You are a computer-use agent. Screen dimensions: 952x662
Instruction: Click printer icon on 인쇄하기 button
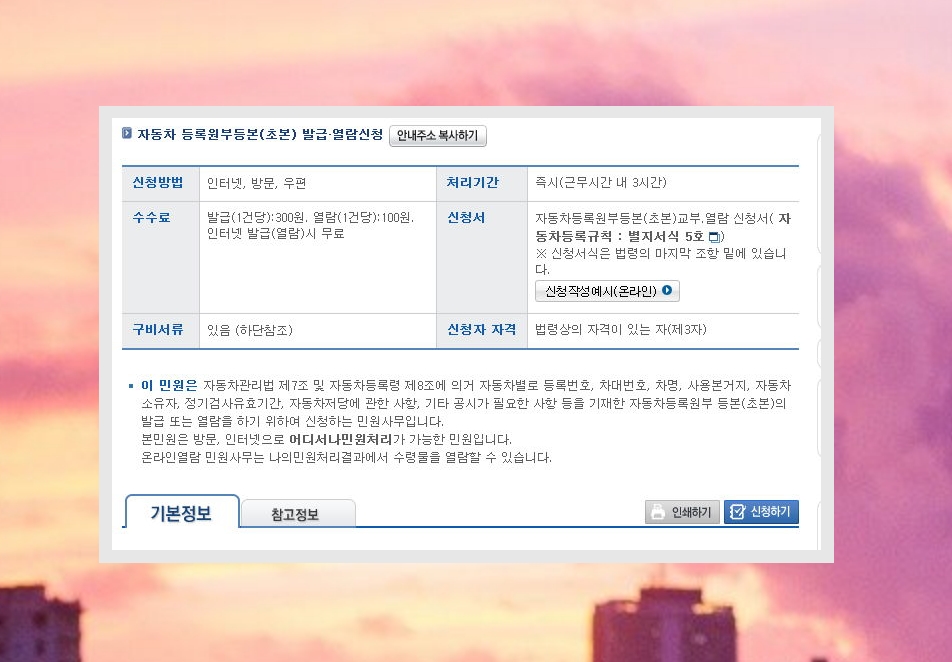point(658,512)
